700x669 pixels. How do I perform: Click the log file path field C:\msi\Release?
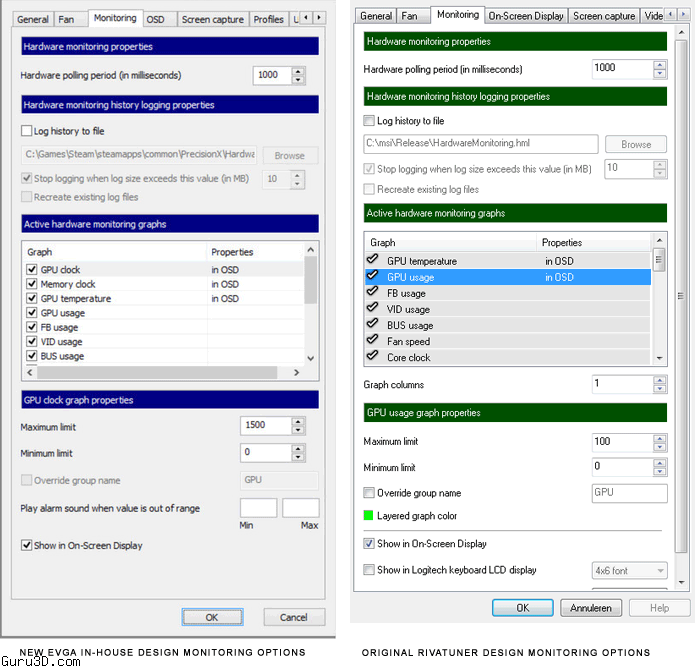click(481, 144)
